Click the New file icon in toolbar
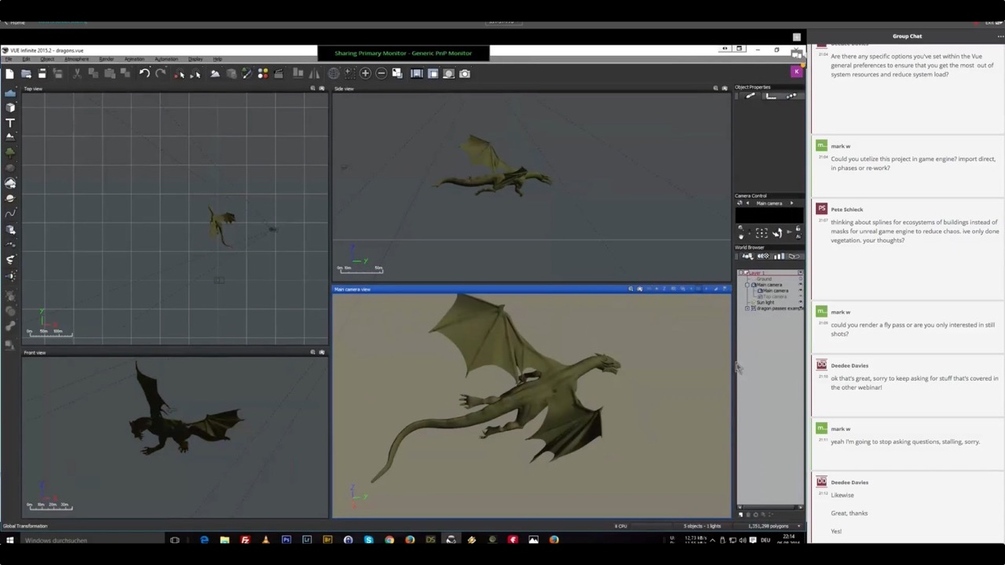The image size is (1005, 565). click(x=10, y=74)
